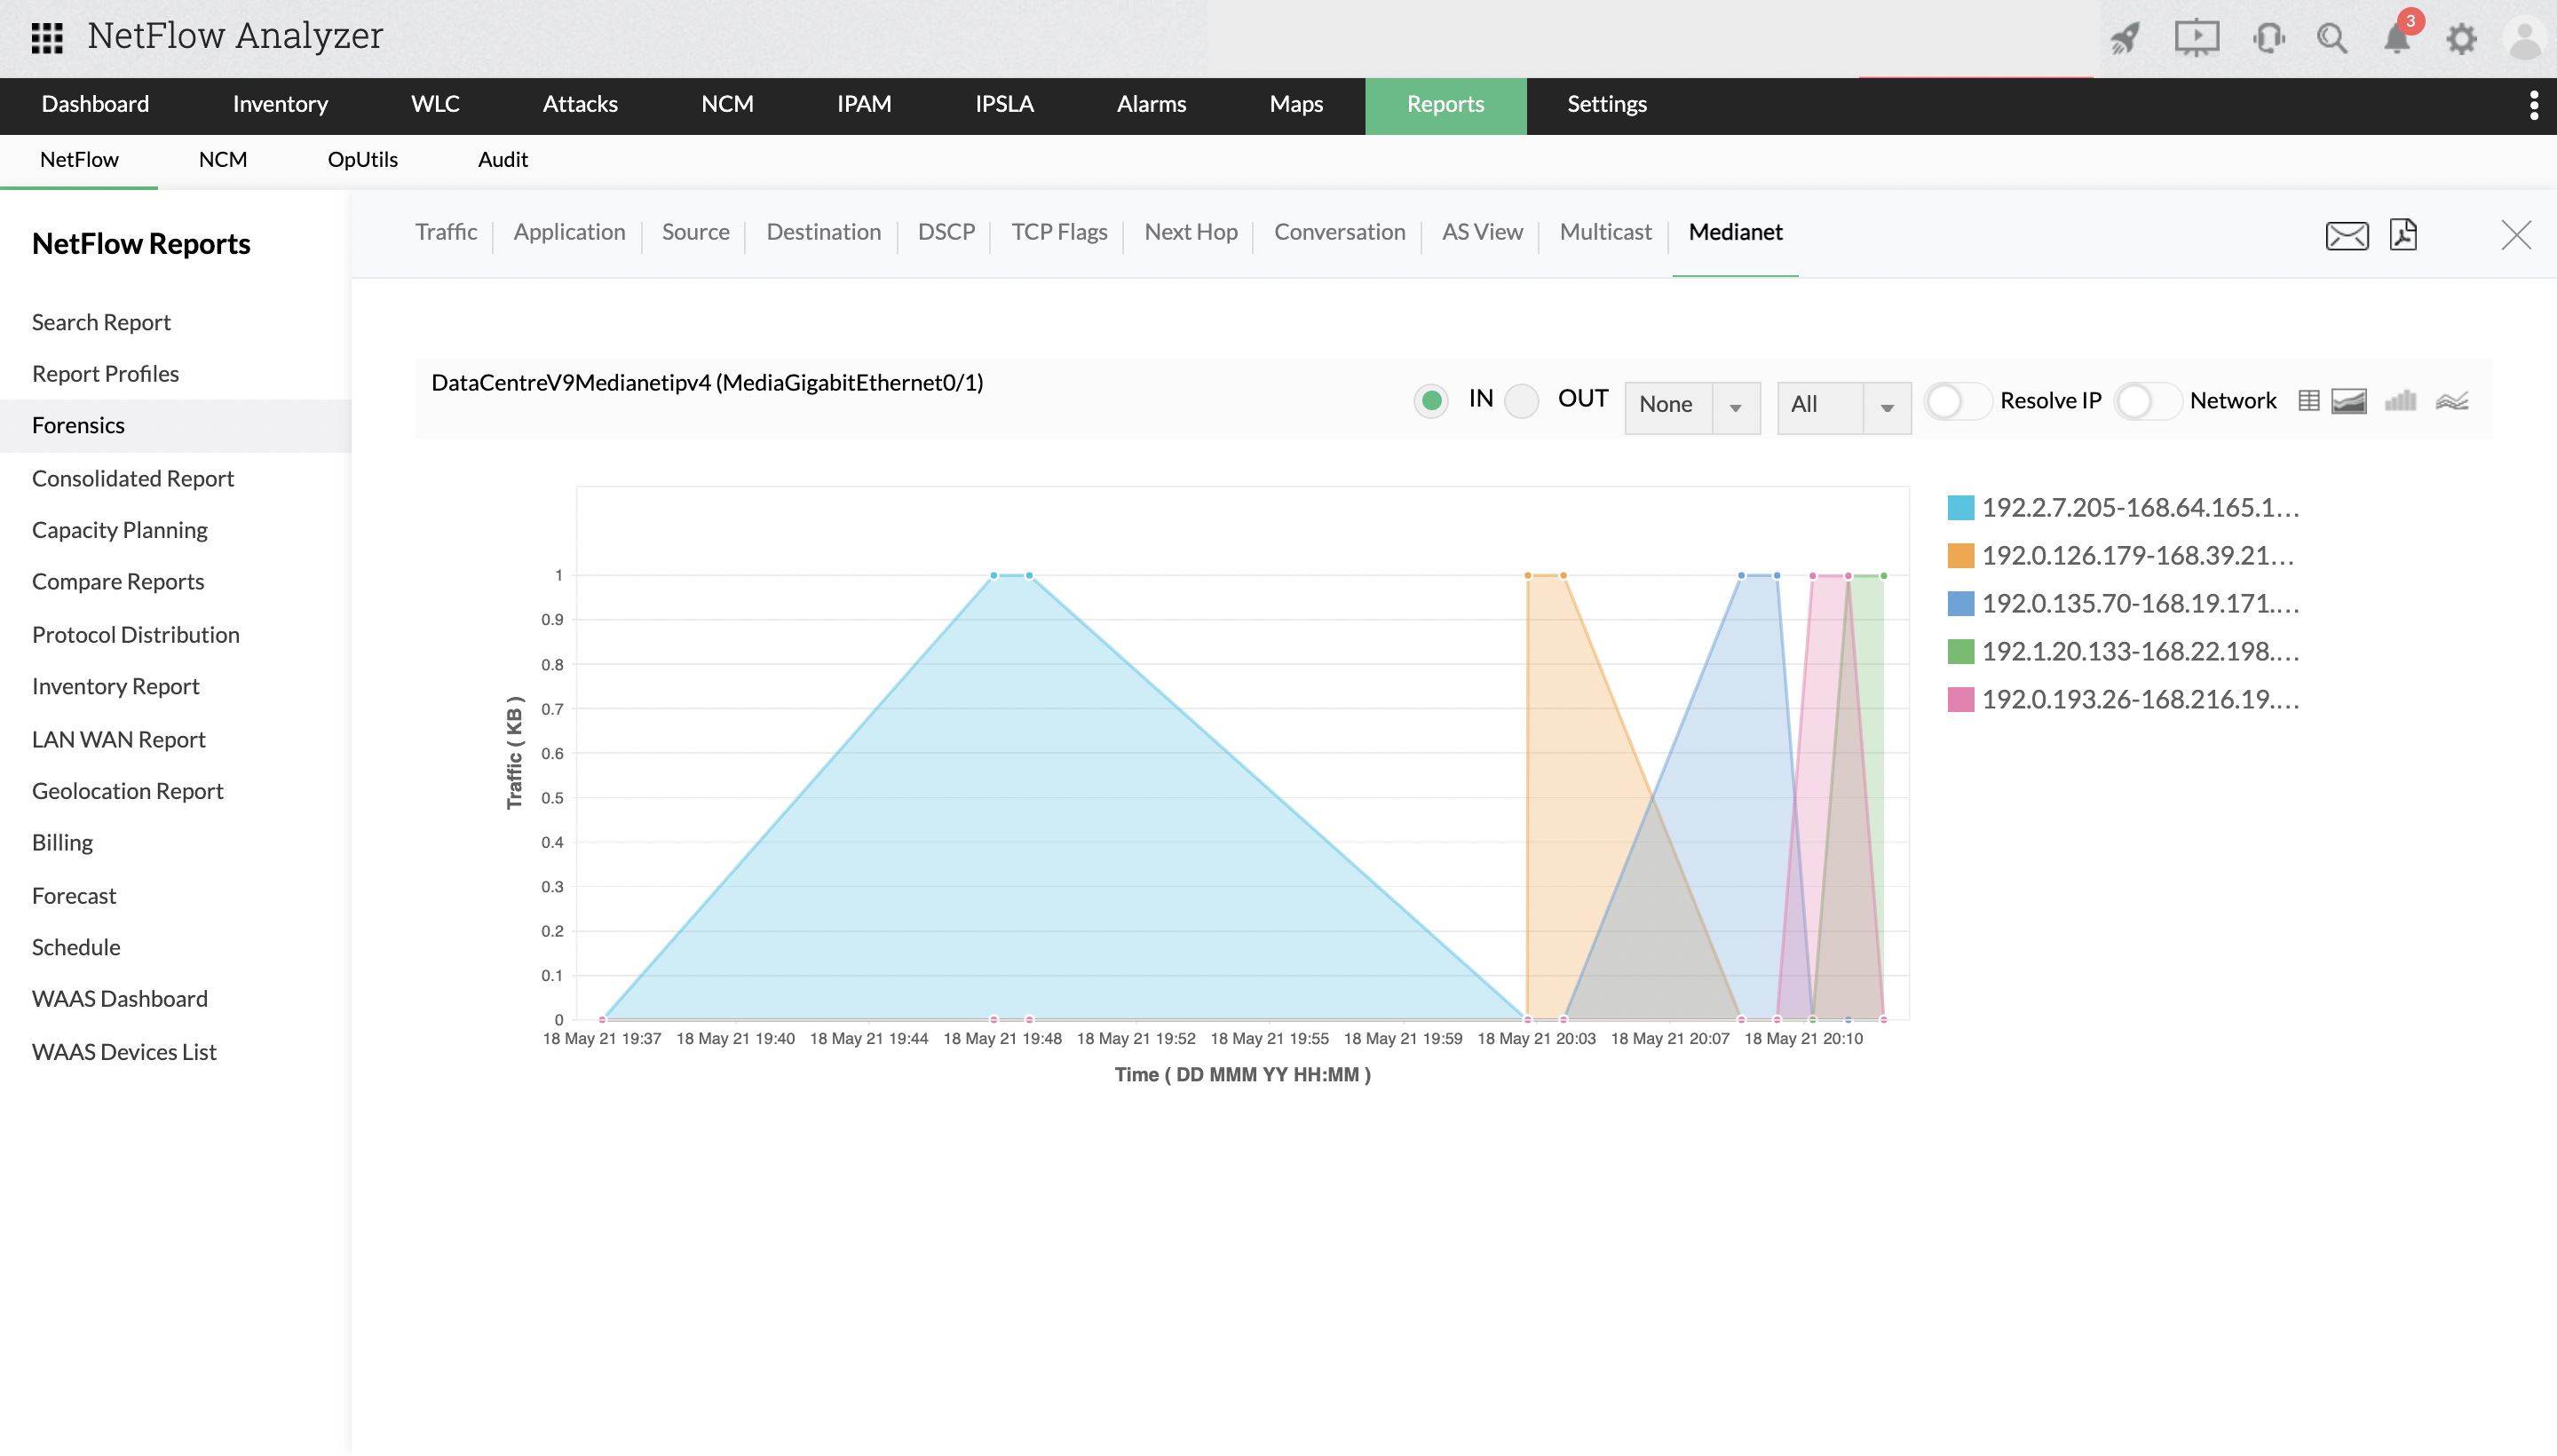Viewport: 2557px width, 1456px height.
Task: Click the orange 192.0.126.179 legend swatch
Action: [x=1960, y=555]
